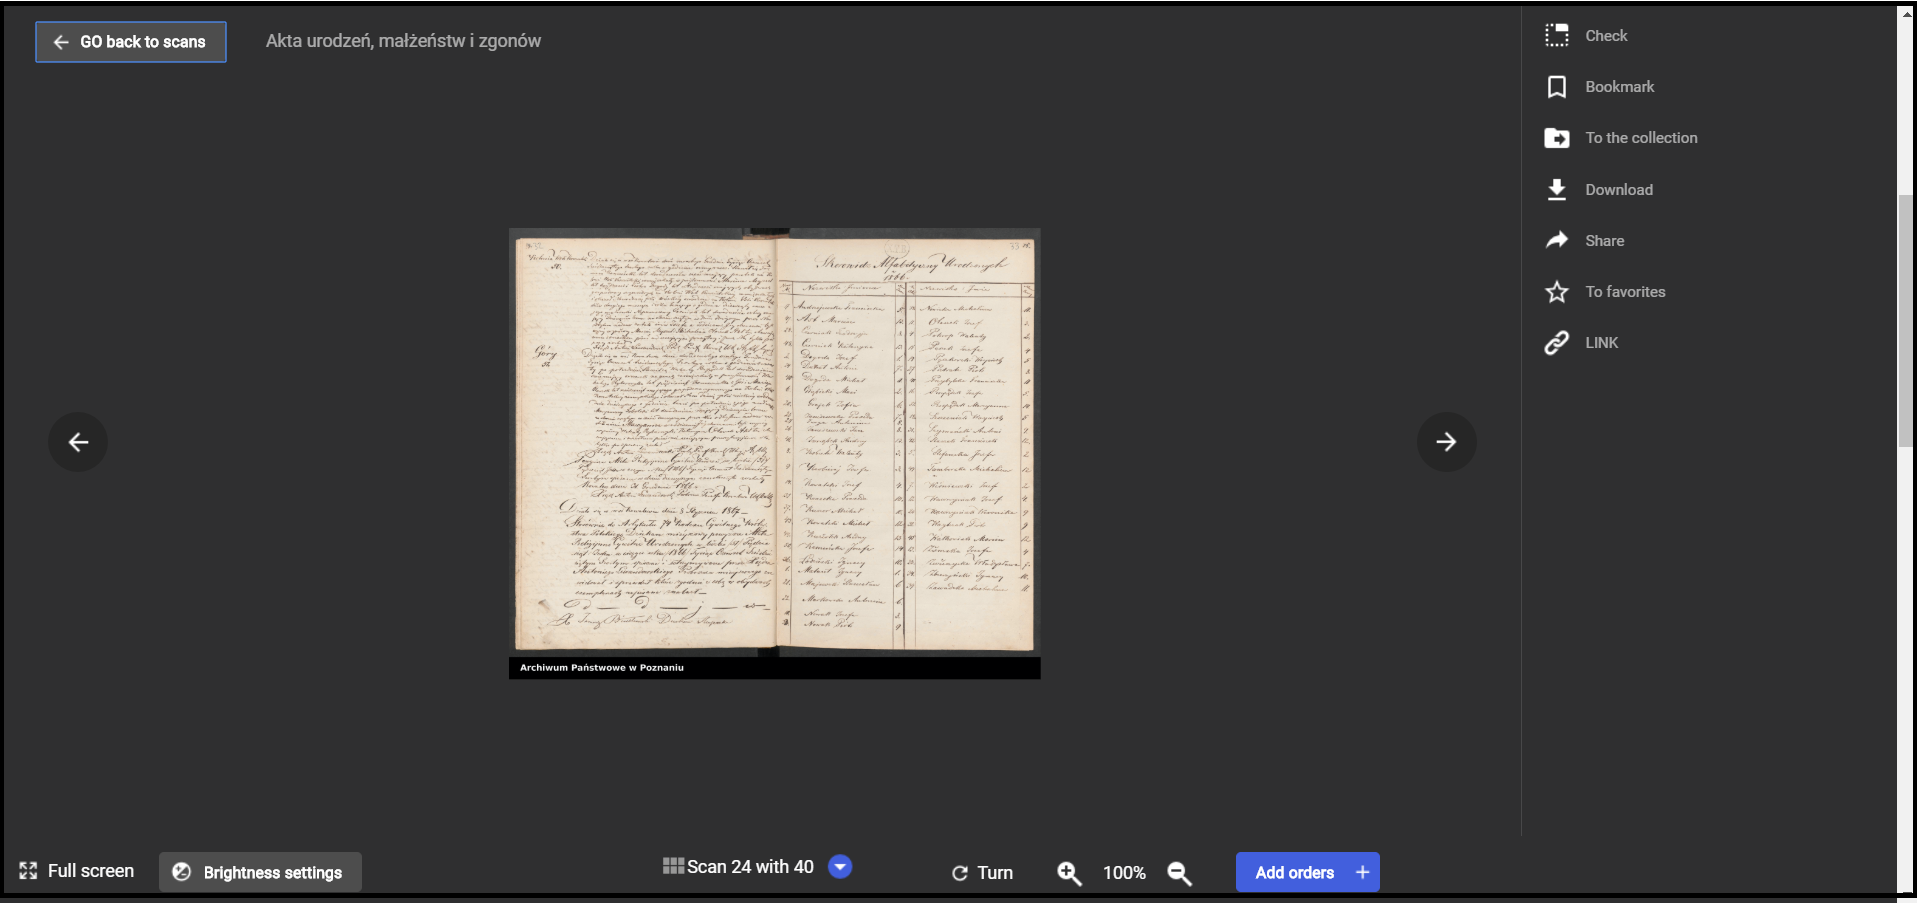Toggle Full screen mode
Screen dimensions: 1917x903
click(77, 871)
